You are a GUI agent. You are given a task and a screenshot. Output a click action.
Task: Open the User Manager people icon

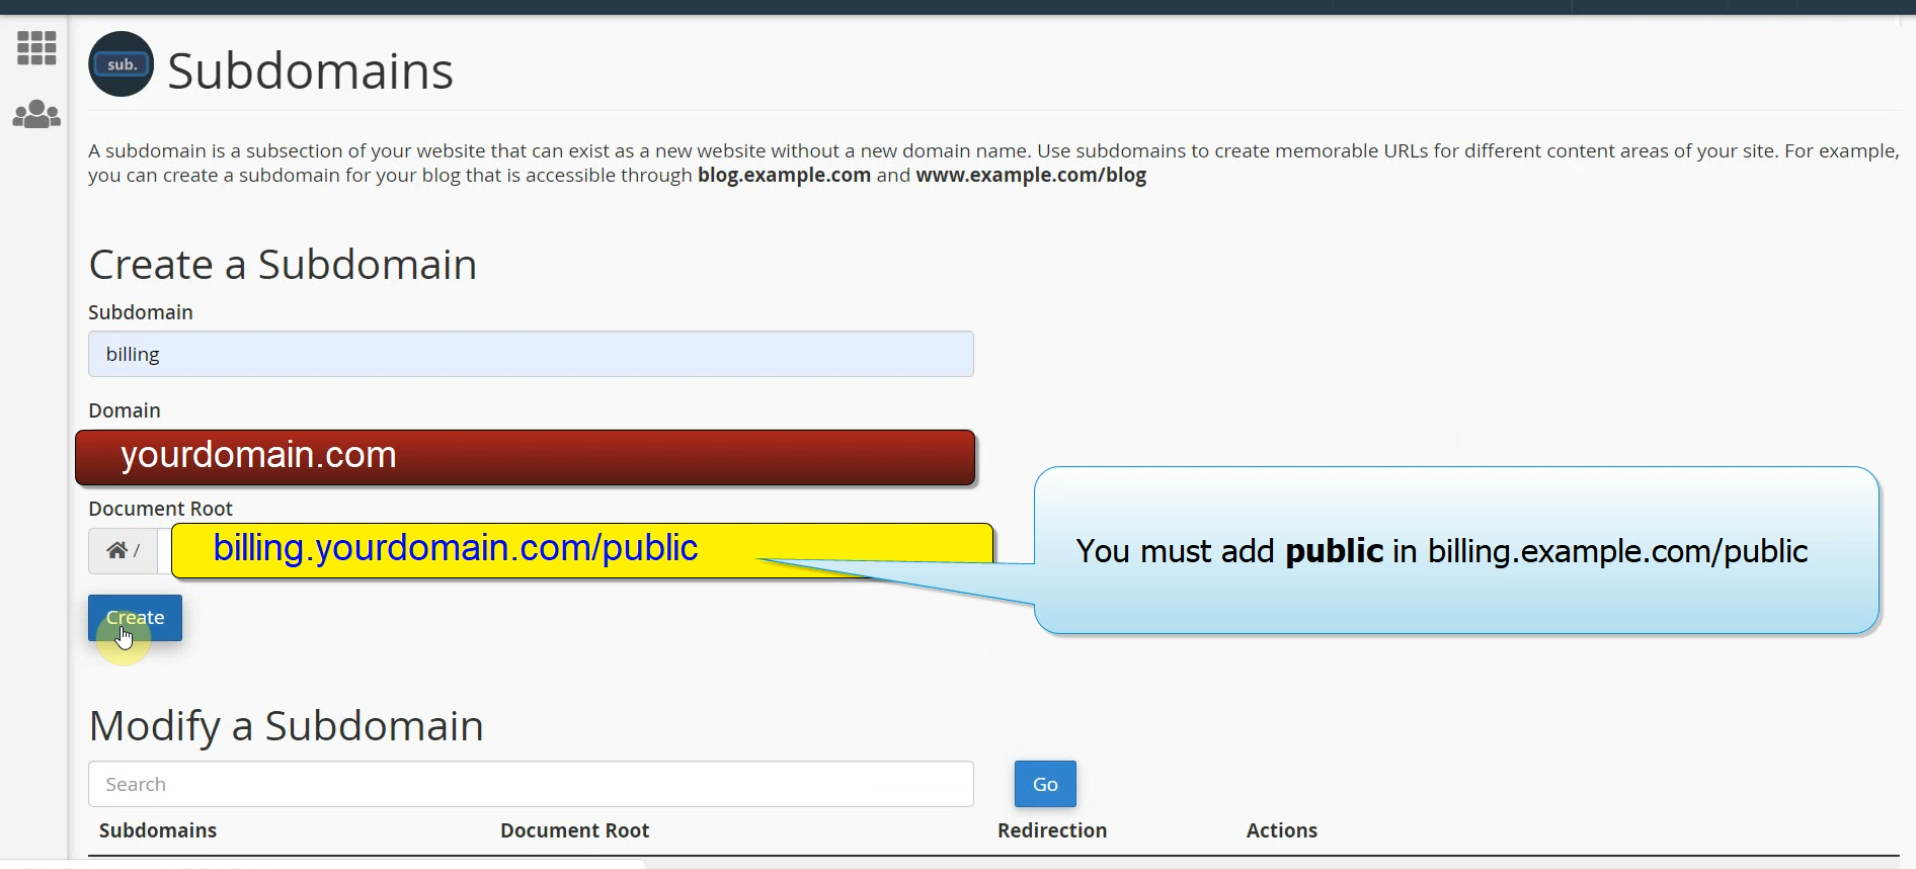36,114
